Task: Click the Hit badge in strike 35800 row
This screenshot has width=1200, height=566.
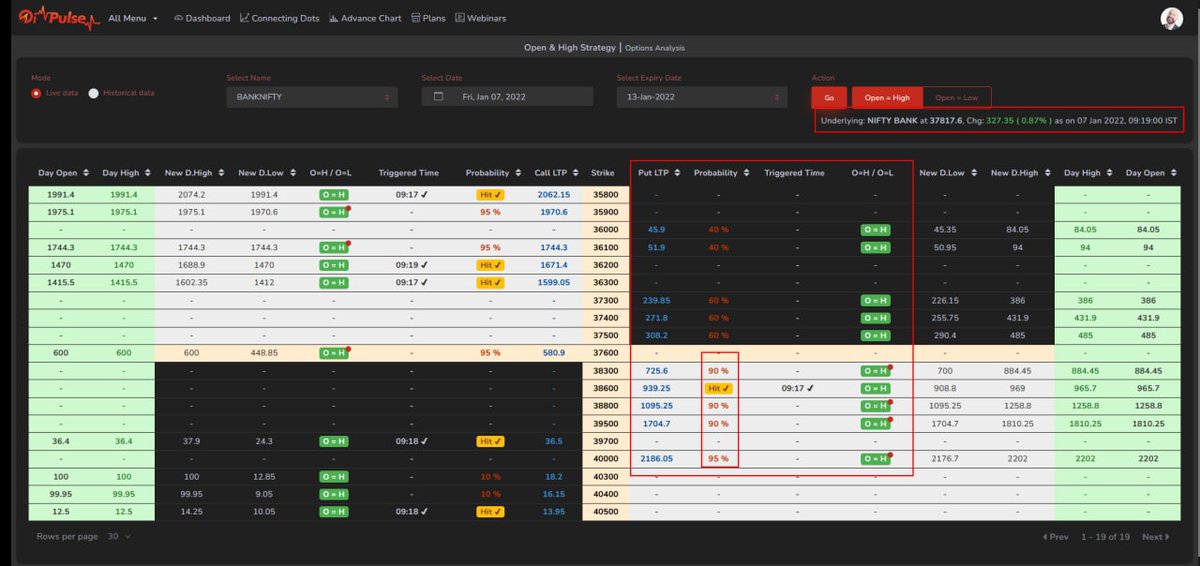Action: [x=490, y=195]
